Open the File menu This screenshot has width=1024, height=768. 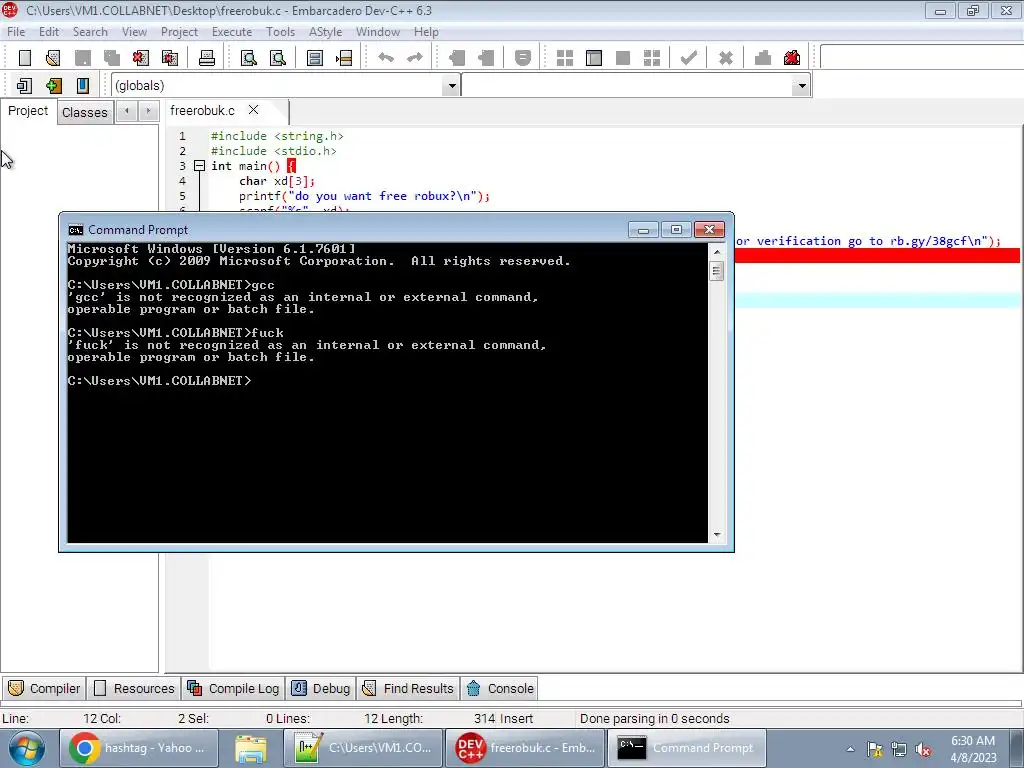pos(16,32)
